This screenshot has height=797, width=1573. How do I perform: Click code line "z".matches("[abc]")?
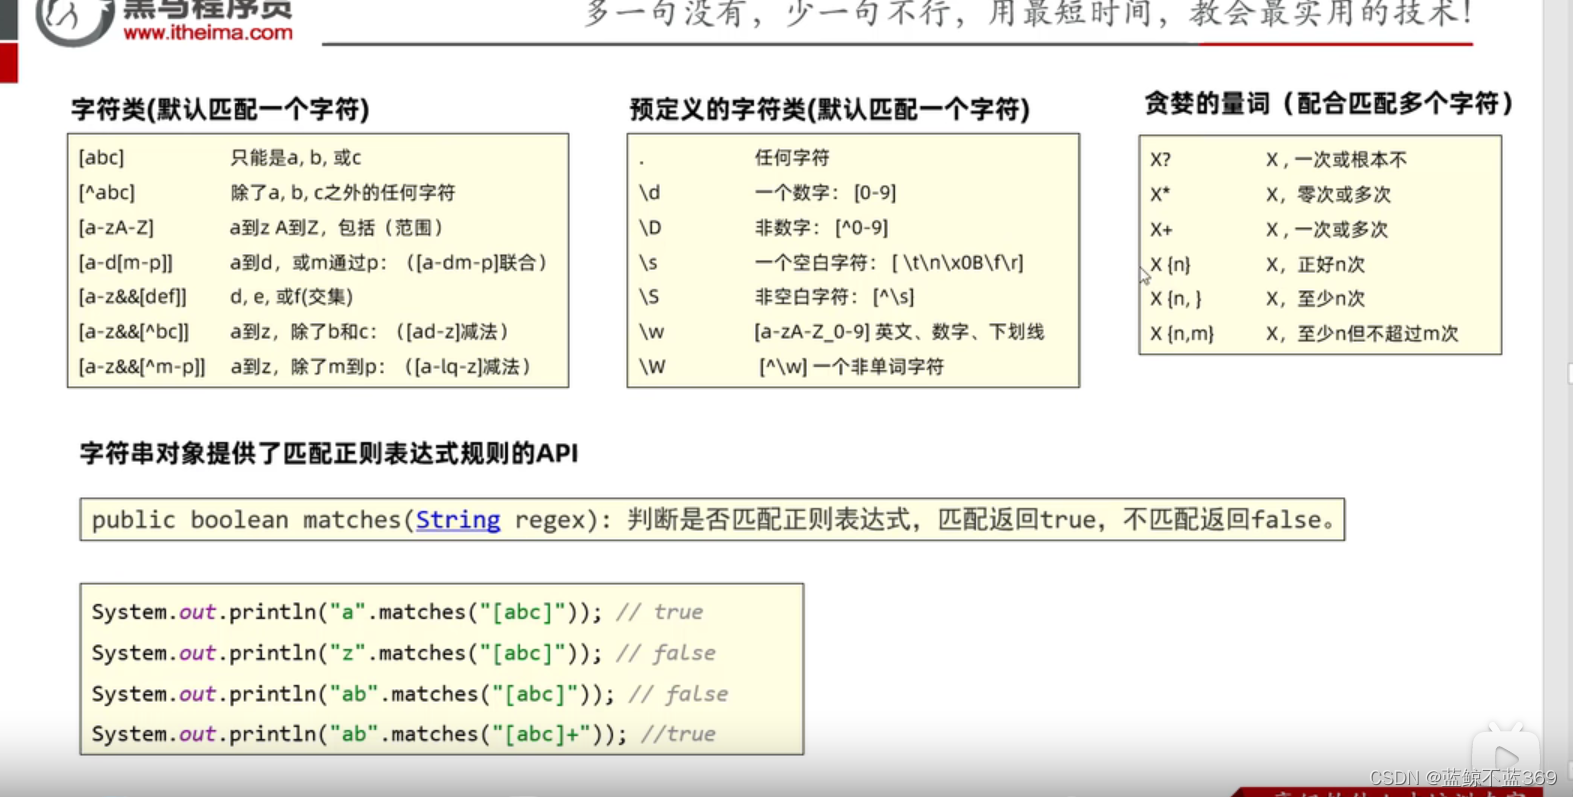click(404, 653)
